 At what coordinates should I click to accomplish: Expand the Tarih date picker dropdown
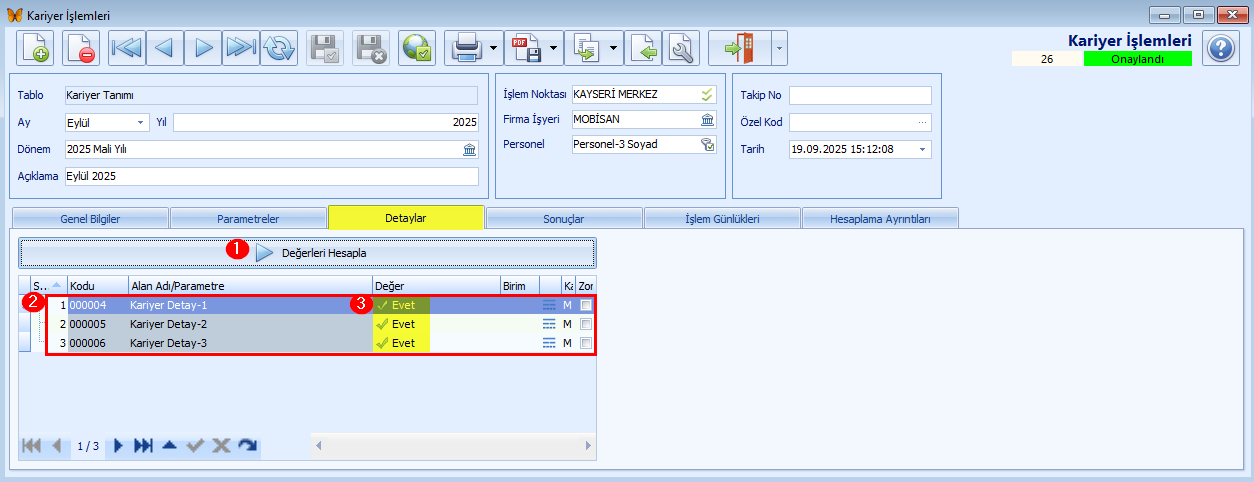click(922, 149)
